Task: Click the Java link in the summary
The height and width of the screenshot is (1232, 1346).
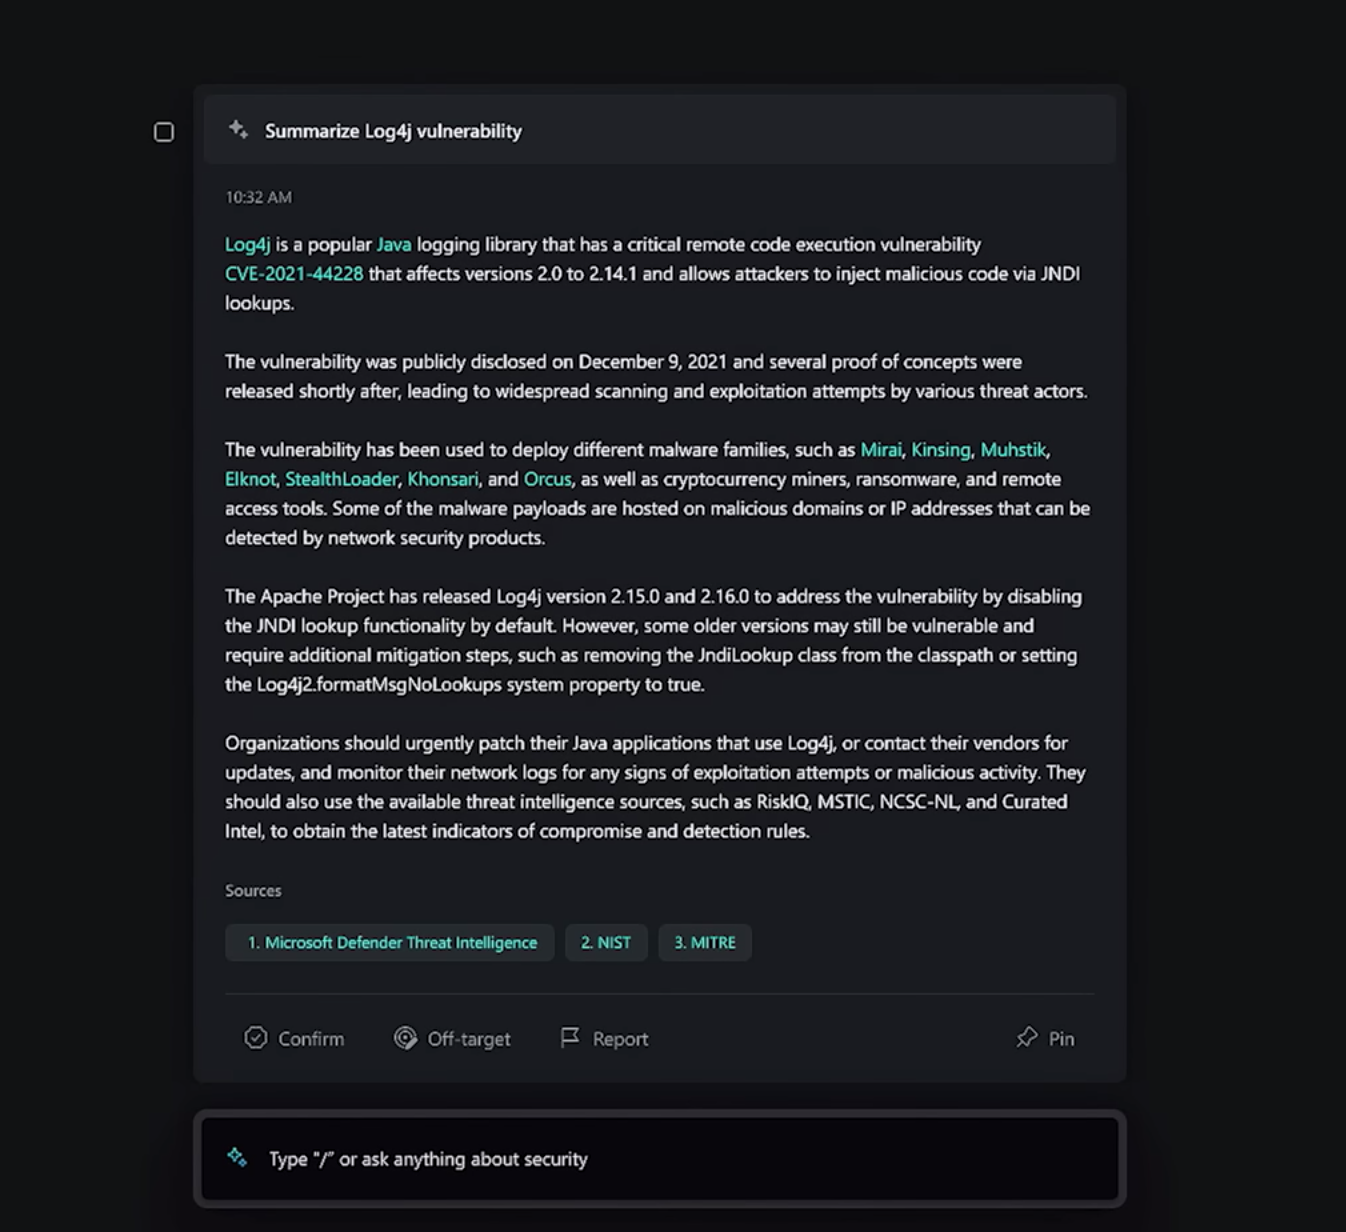Action: point(394,245)
